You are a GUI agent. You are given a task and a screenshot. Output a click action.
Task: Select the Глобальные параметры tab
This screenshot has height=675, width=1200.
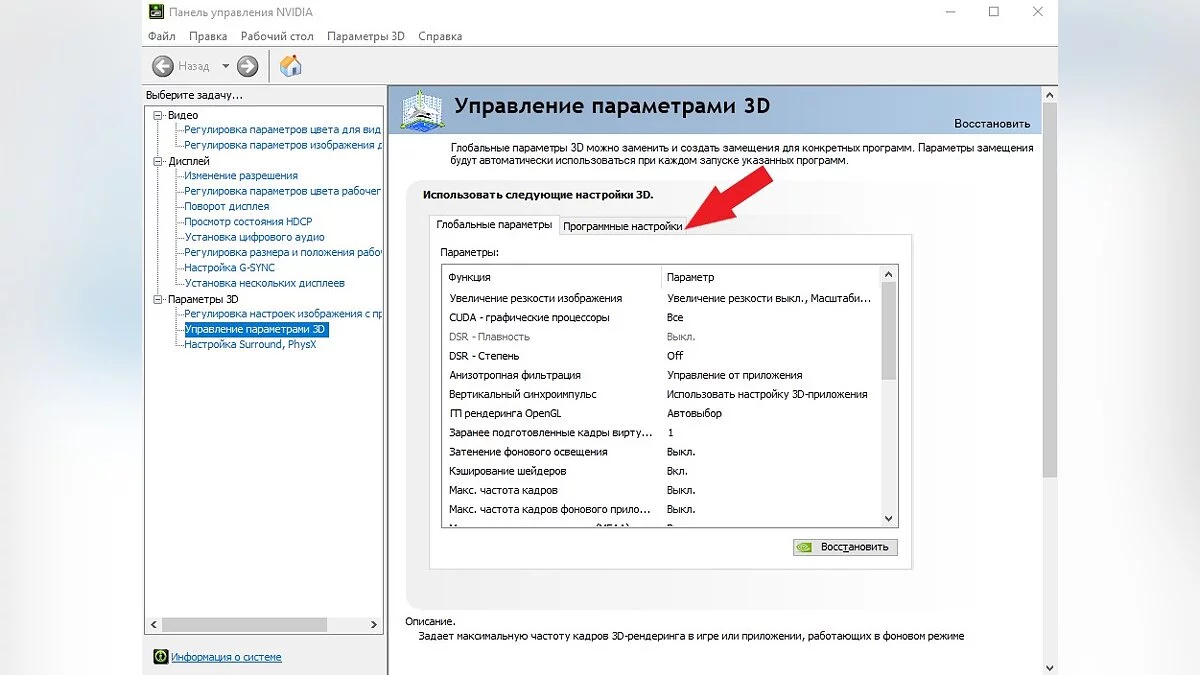click(494, 225)
